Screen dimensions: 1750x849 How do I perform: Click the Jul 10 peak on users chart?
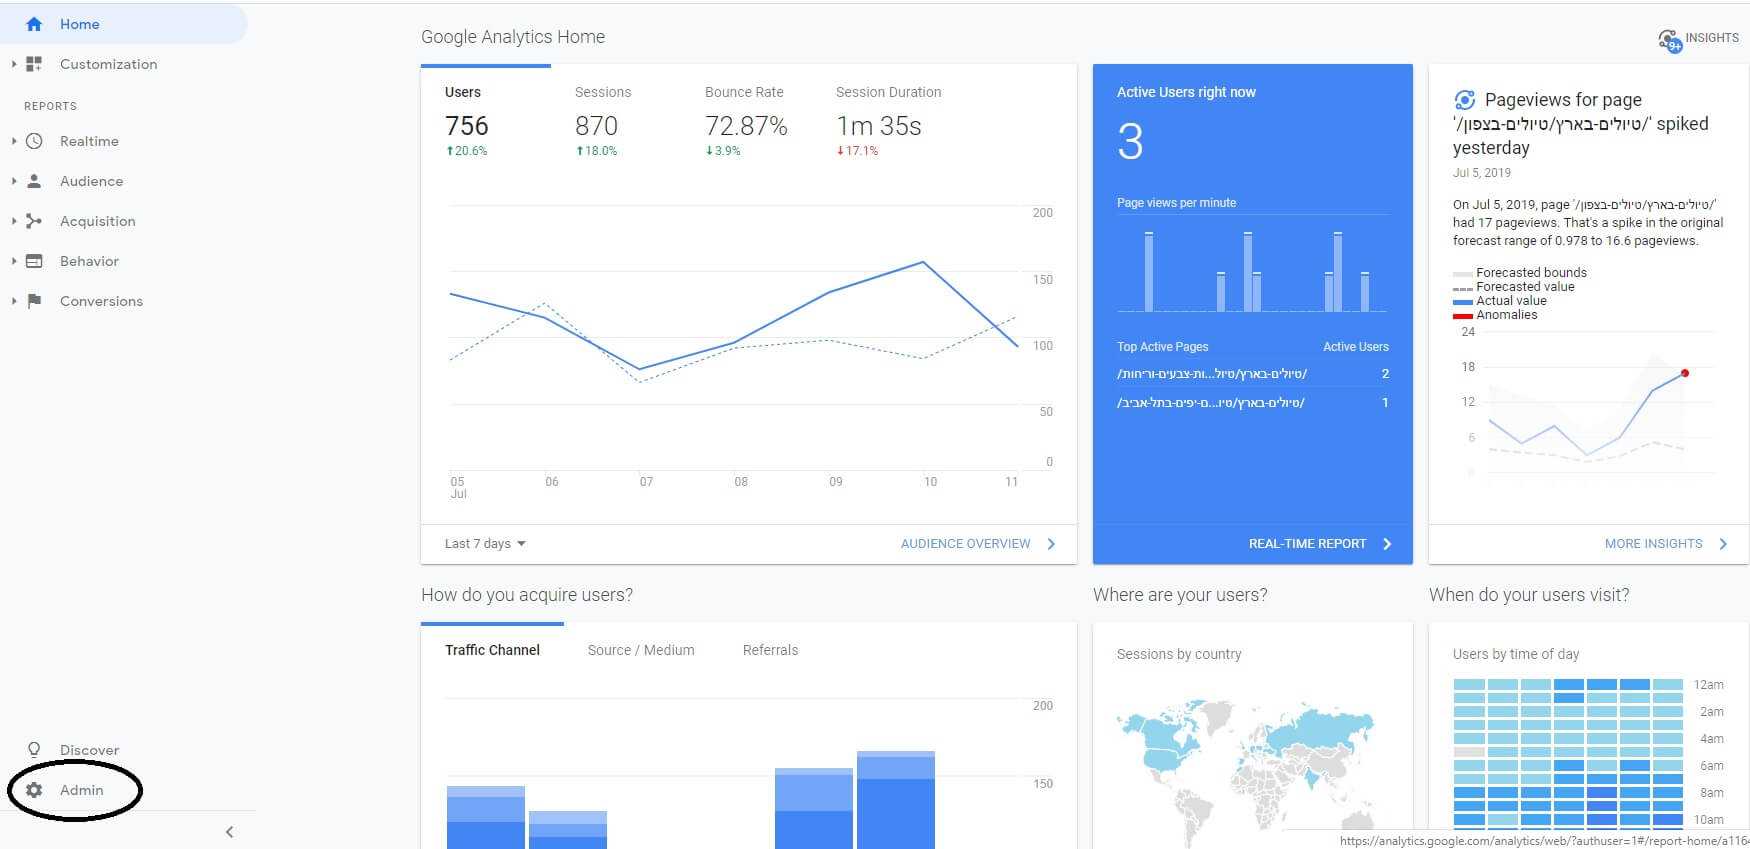click(x=923, y=262)
